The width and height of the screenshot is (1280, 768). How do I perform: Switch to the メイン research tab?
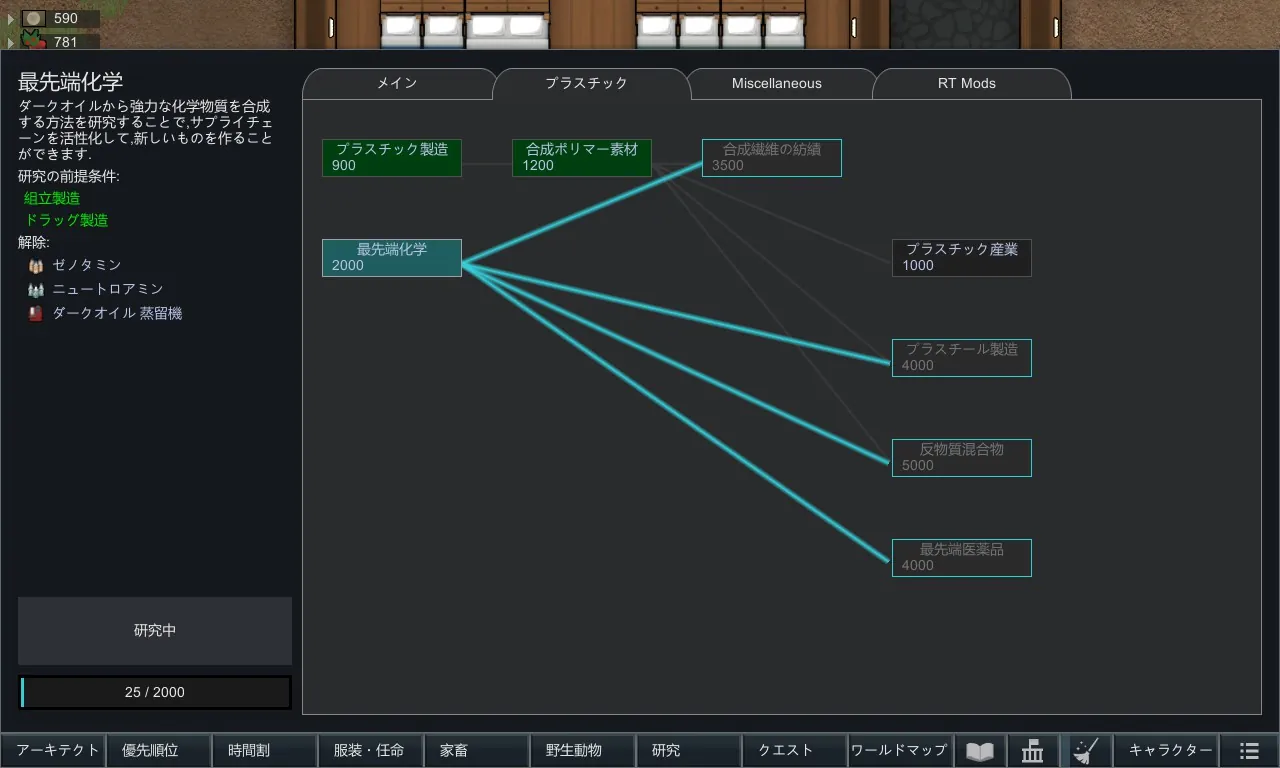pos(397,84)
